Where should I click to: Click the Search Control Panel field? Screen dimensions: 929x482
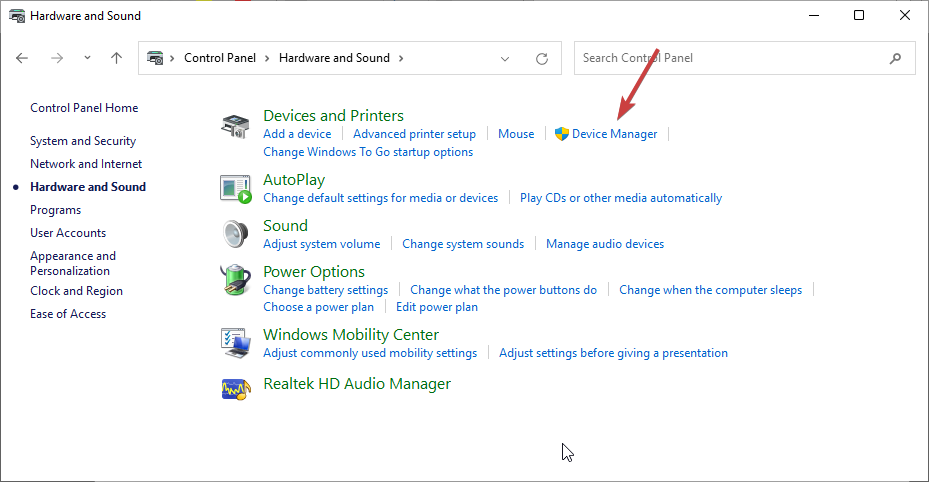(x=730, y=58)
